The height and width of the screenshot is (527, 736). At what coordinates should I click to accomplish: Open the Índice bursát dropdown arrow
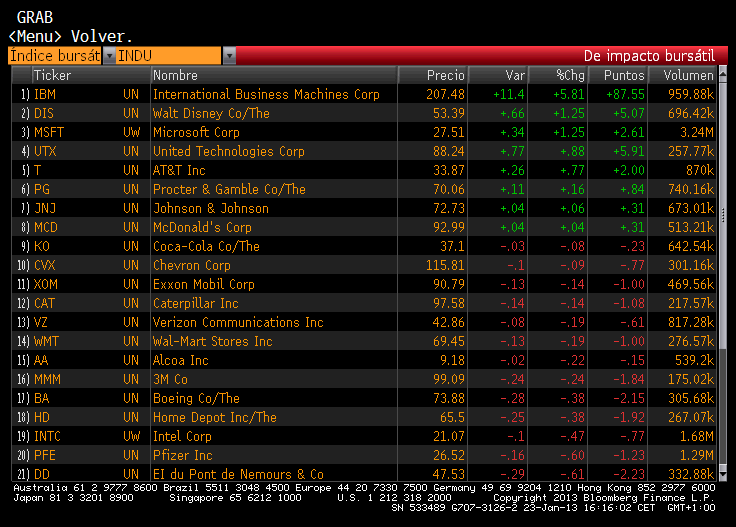pos(109,56)
